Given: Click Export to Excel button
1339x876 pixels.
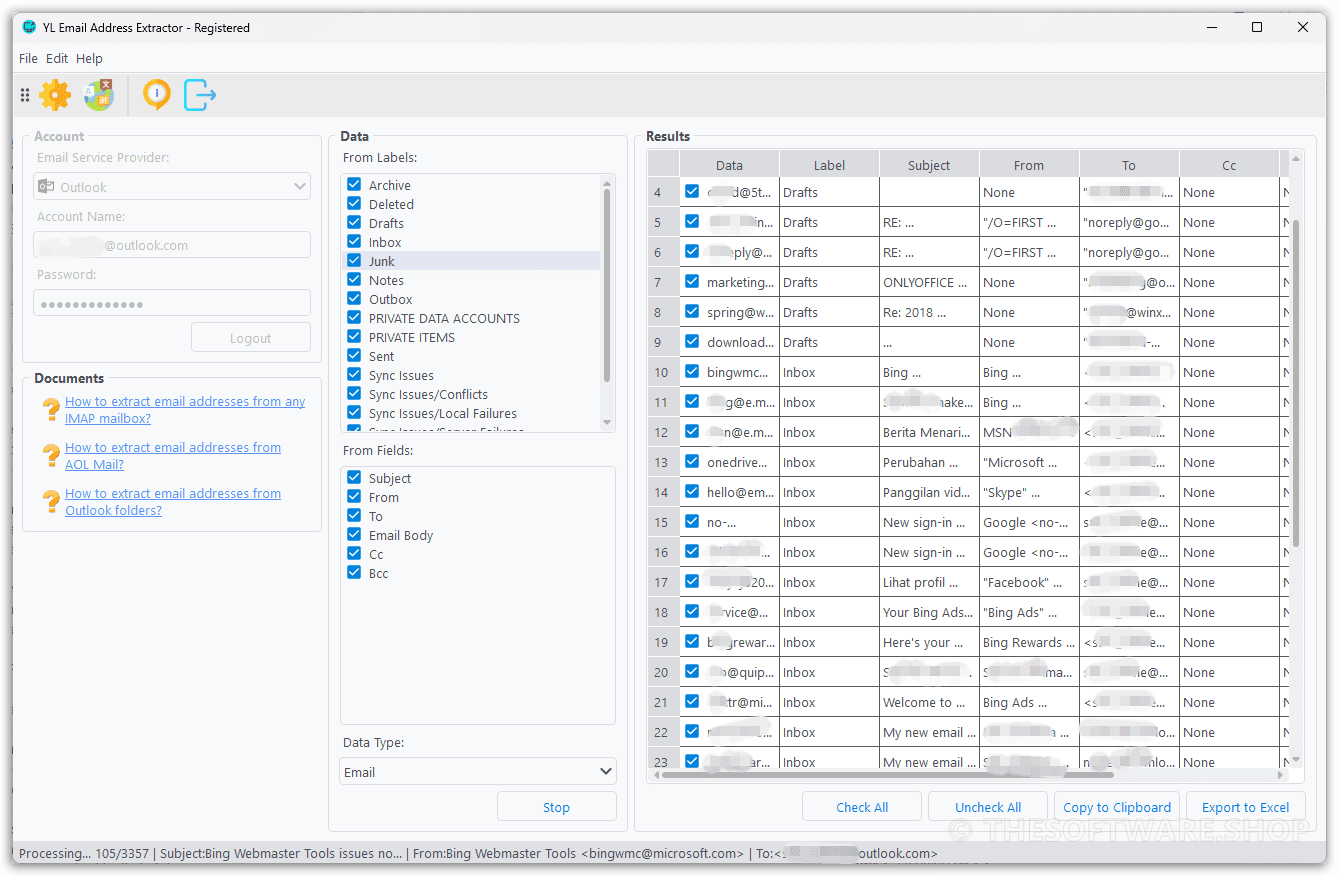Looking at the screenshot, I should [x=1245, y=807].
